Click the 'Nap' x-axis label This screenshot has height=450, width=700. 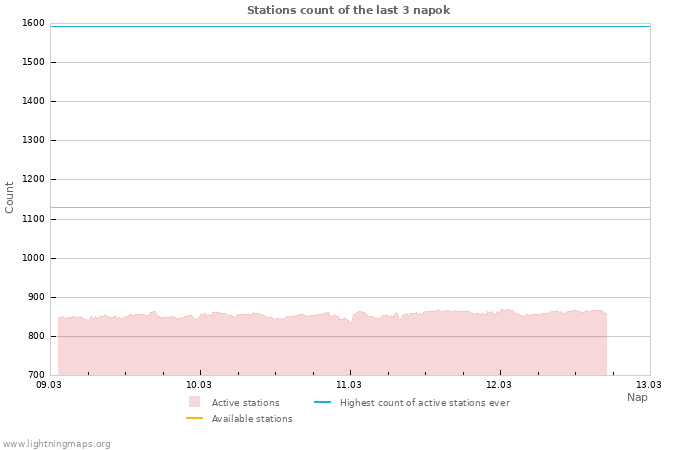pos(637,397)
